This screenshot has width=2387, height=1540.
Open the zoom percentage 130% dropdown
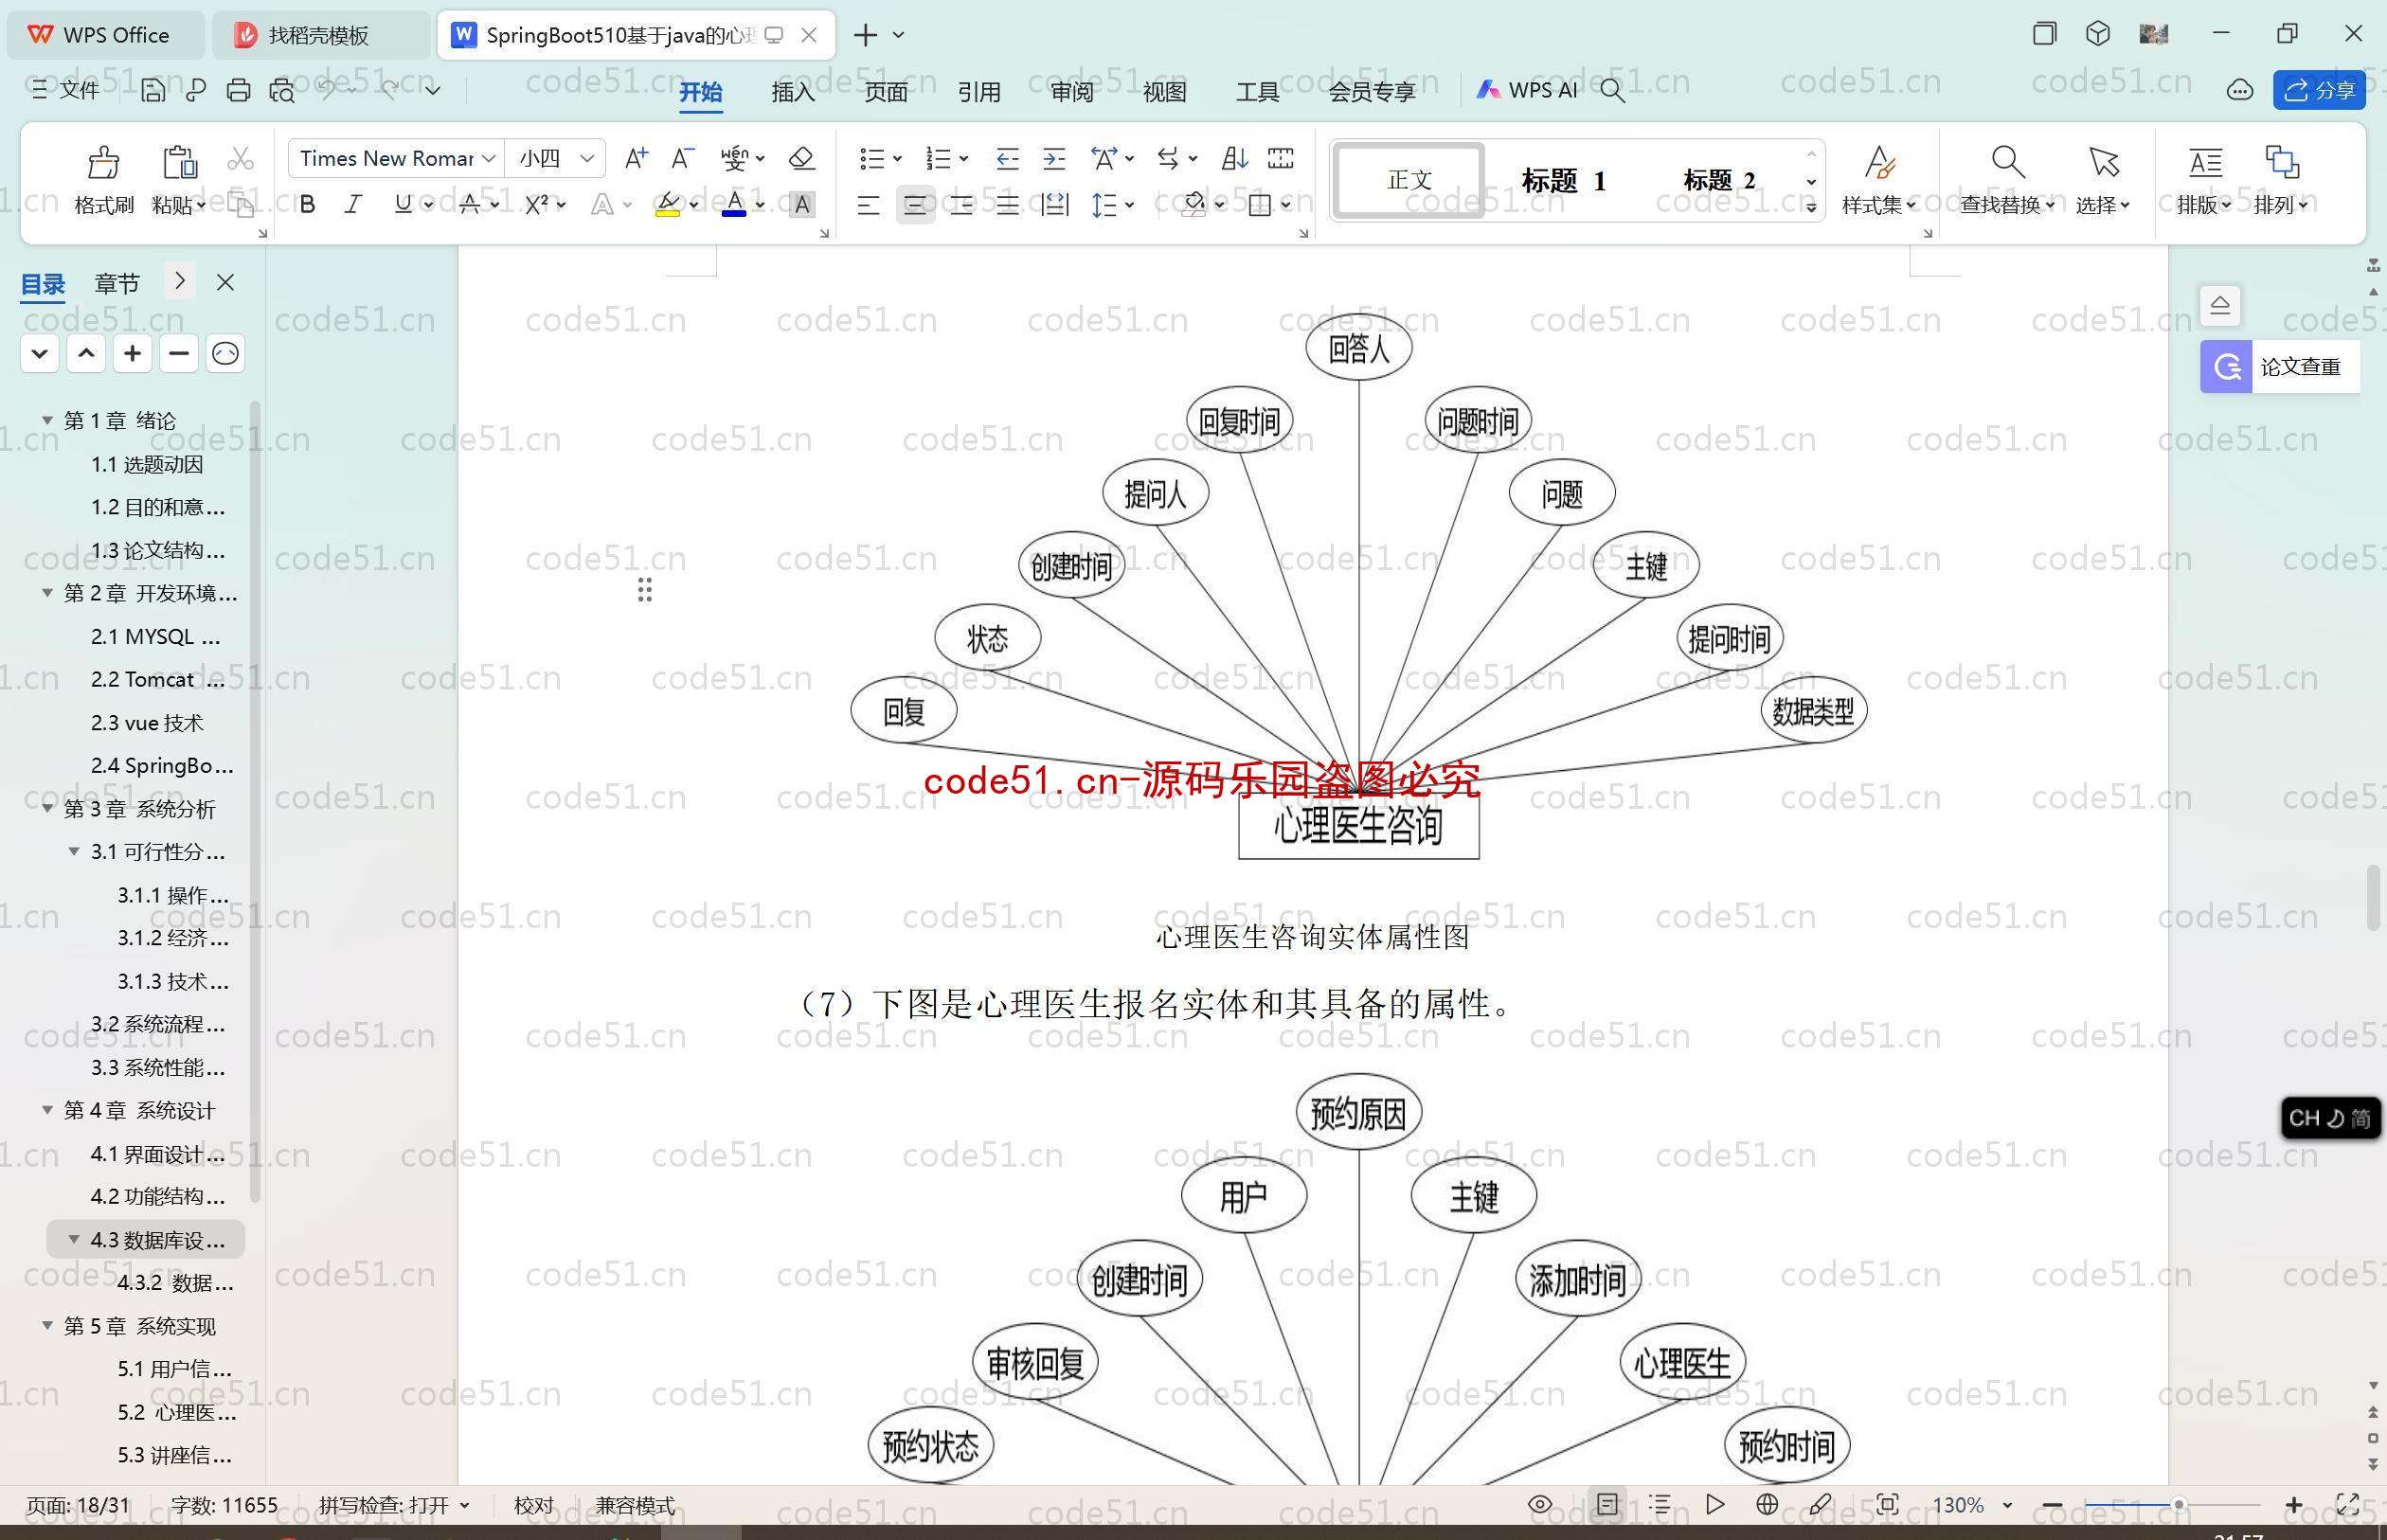[2007, 1505]
